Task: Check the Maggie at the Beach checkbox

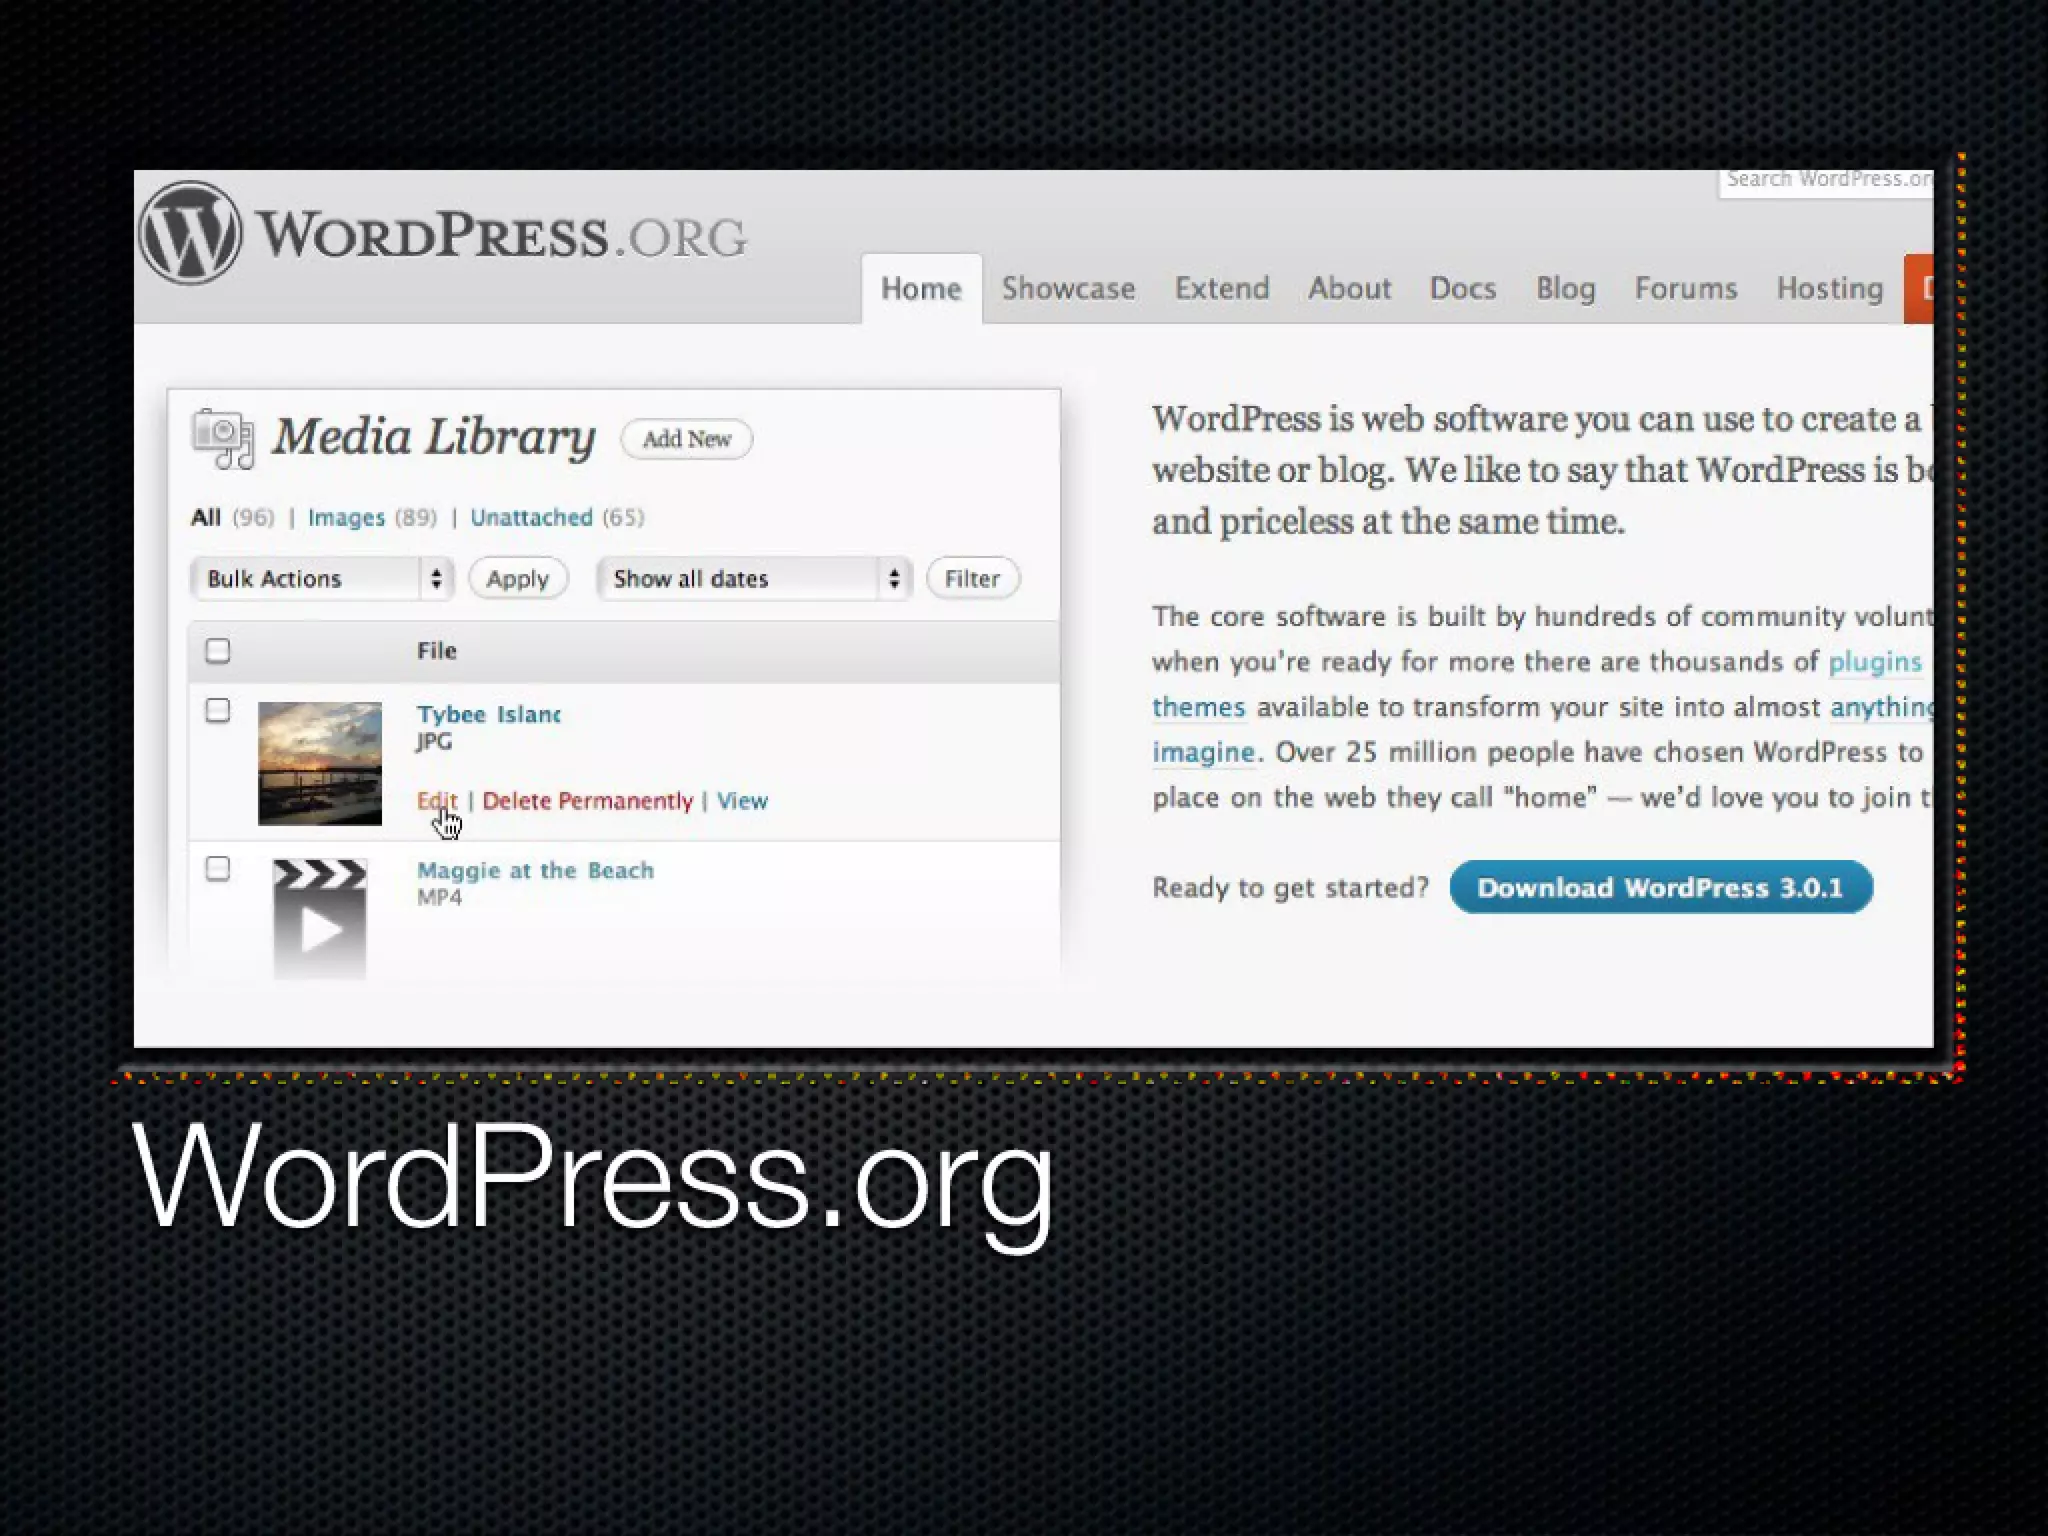Action: pyautogui.click(x=218, y=869)
